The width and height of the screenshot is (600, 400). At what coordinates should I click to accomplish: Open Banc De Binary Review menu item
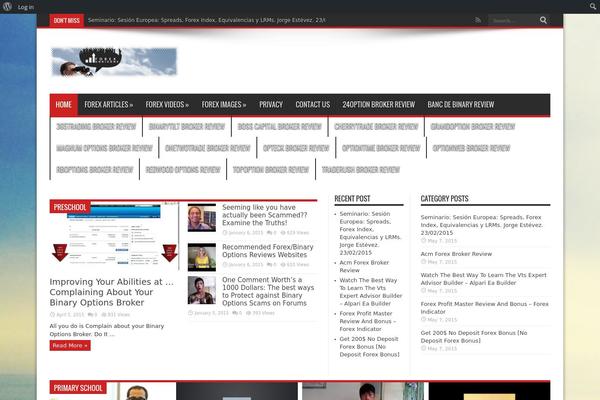click(461, 104)
